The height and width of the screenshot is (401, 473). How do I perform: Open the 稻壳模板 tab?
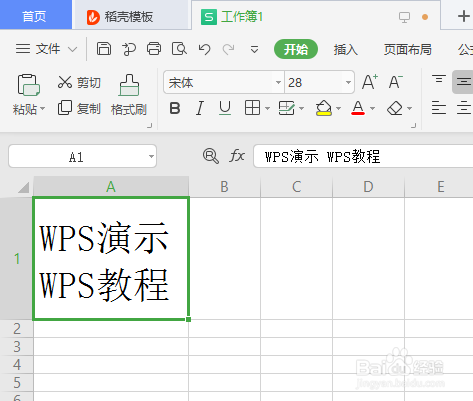click(132, 16)
